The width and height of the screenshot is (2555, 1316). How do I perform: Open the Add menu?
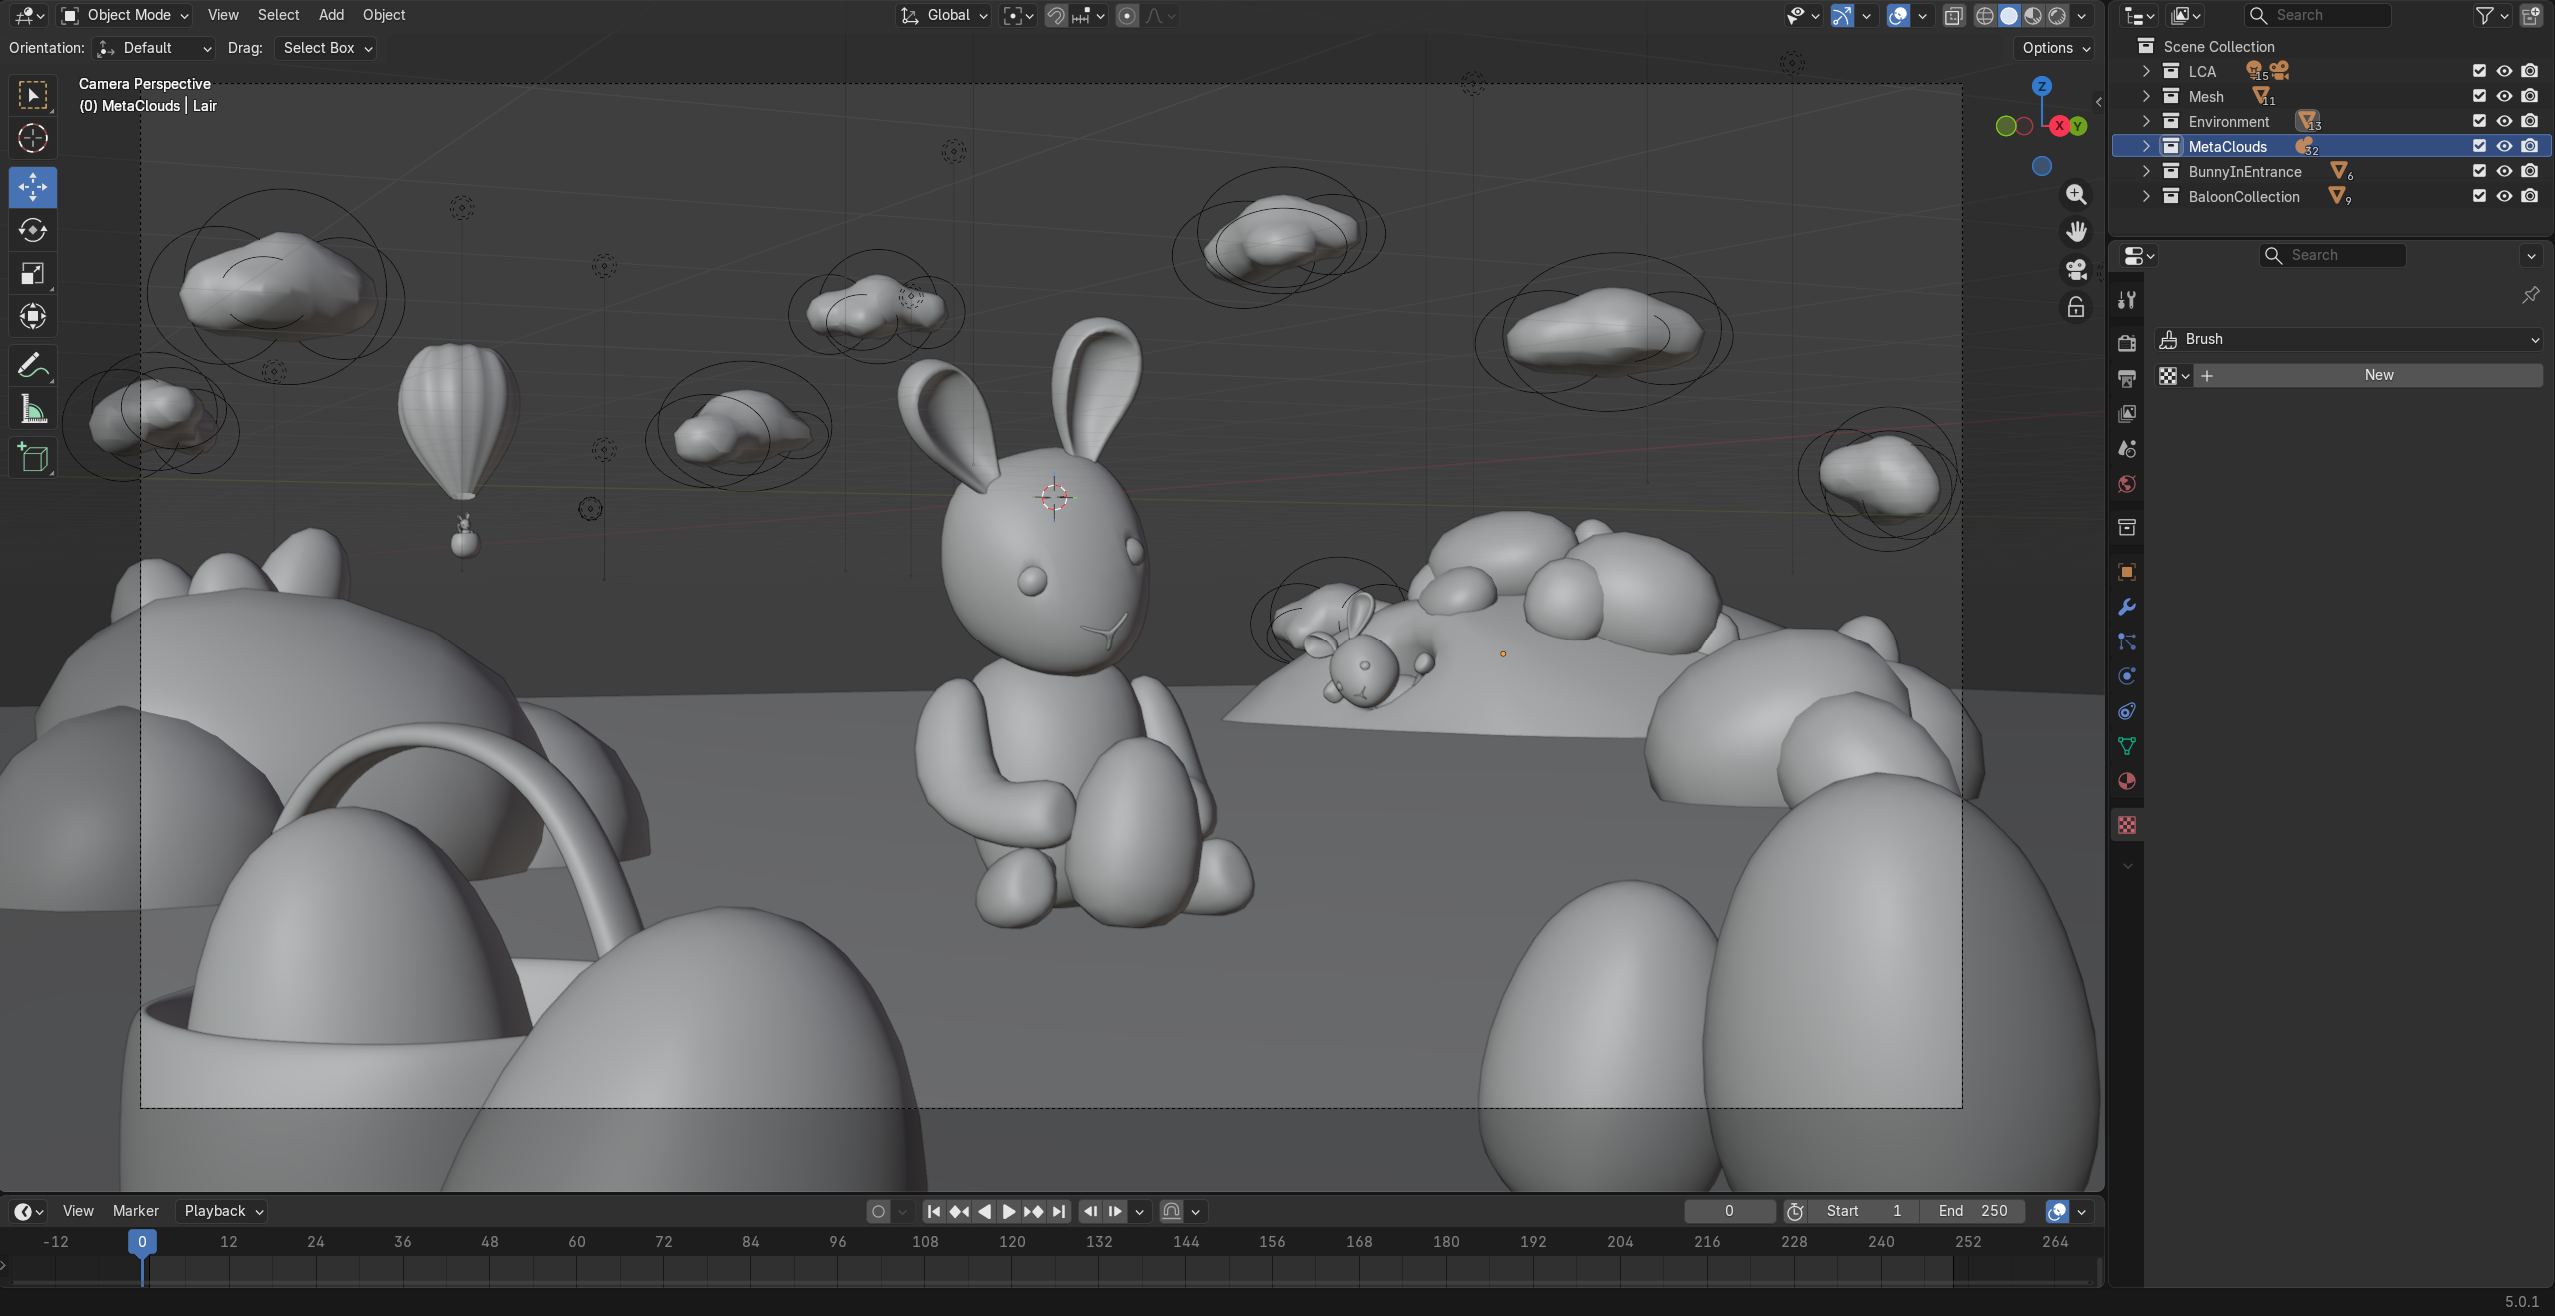[x=331, y=15]
